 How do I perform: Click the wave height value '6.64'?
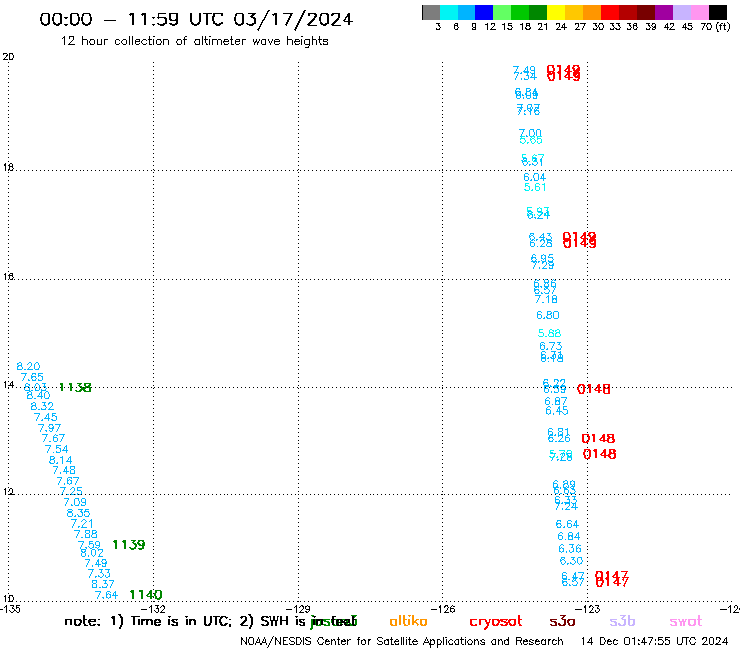coord(567,524)
